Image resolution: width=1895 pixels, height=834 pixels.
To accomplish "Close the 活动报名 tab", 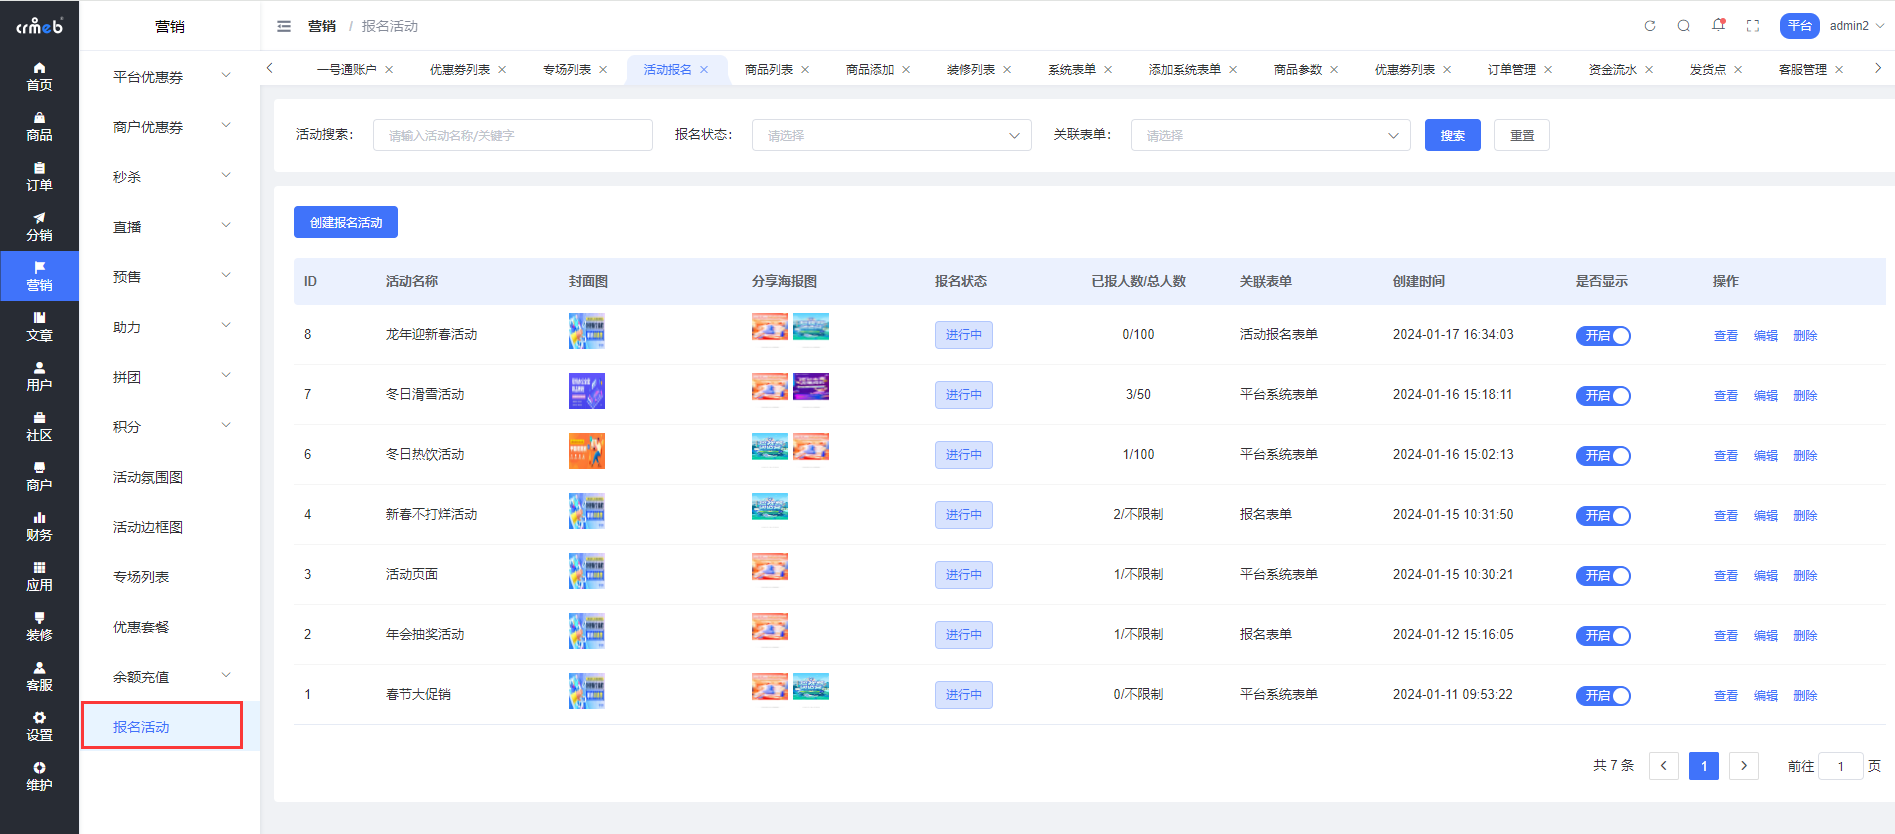I will 704,69.
